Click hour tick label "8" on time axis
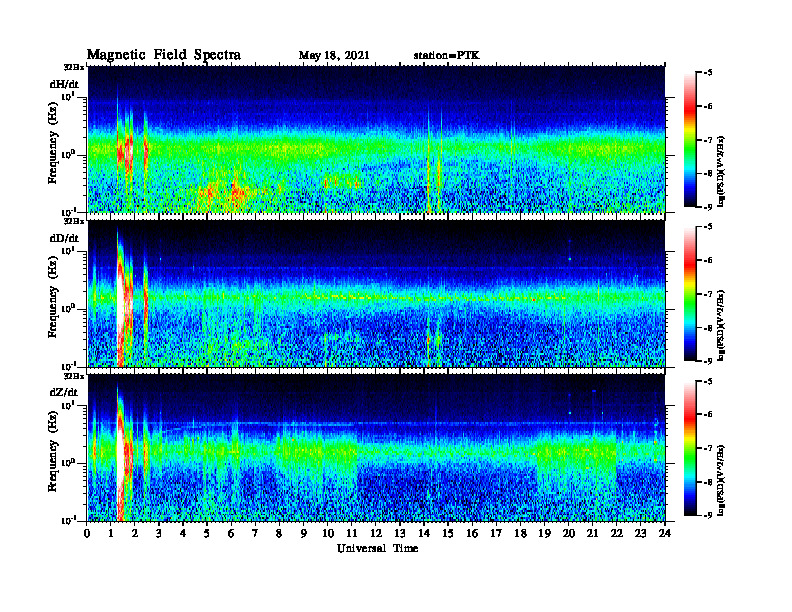The height and width of the screenshot is (612, 792). [279, 534]
